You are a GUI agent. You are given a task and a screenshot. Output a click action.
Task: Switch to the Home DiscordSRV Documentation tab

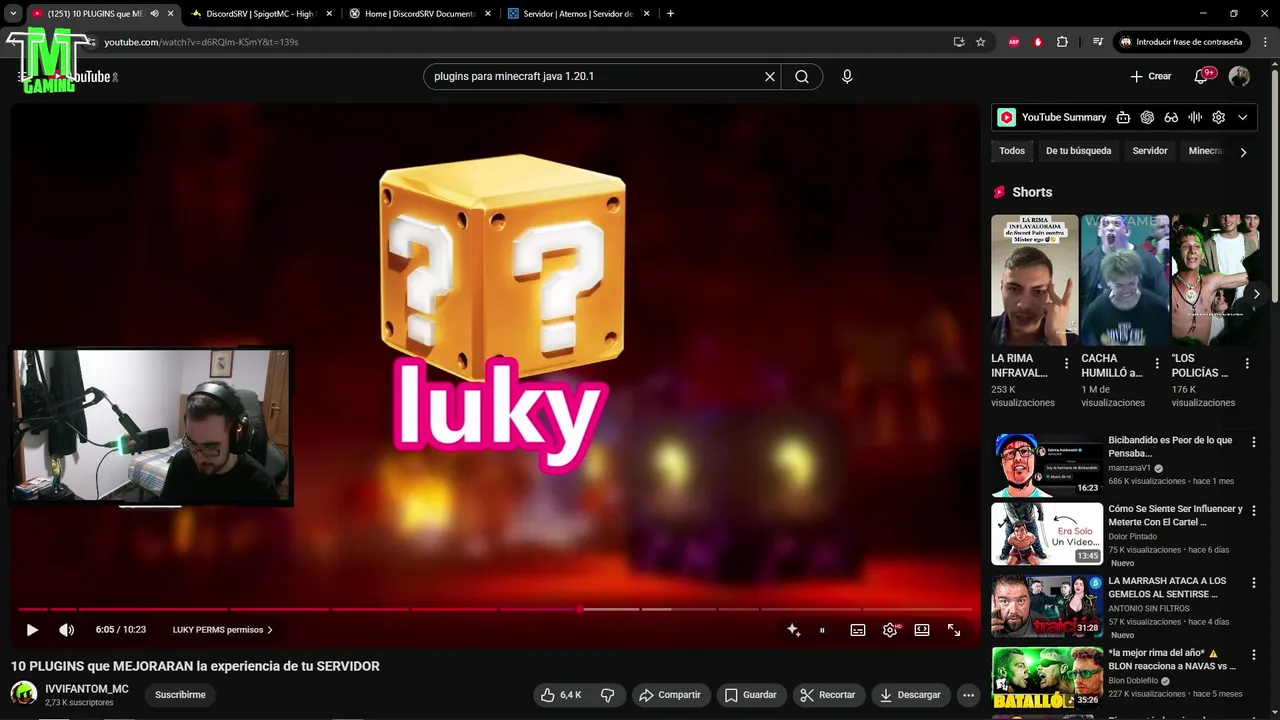click(420, 14)
